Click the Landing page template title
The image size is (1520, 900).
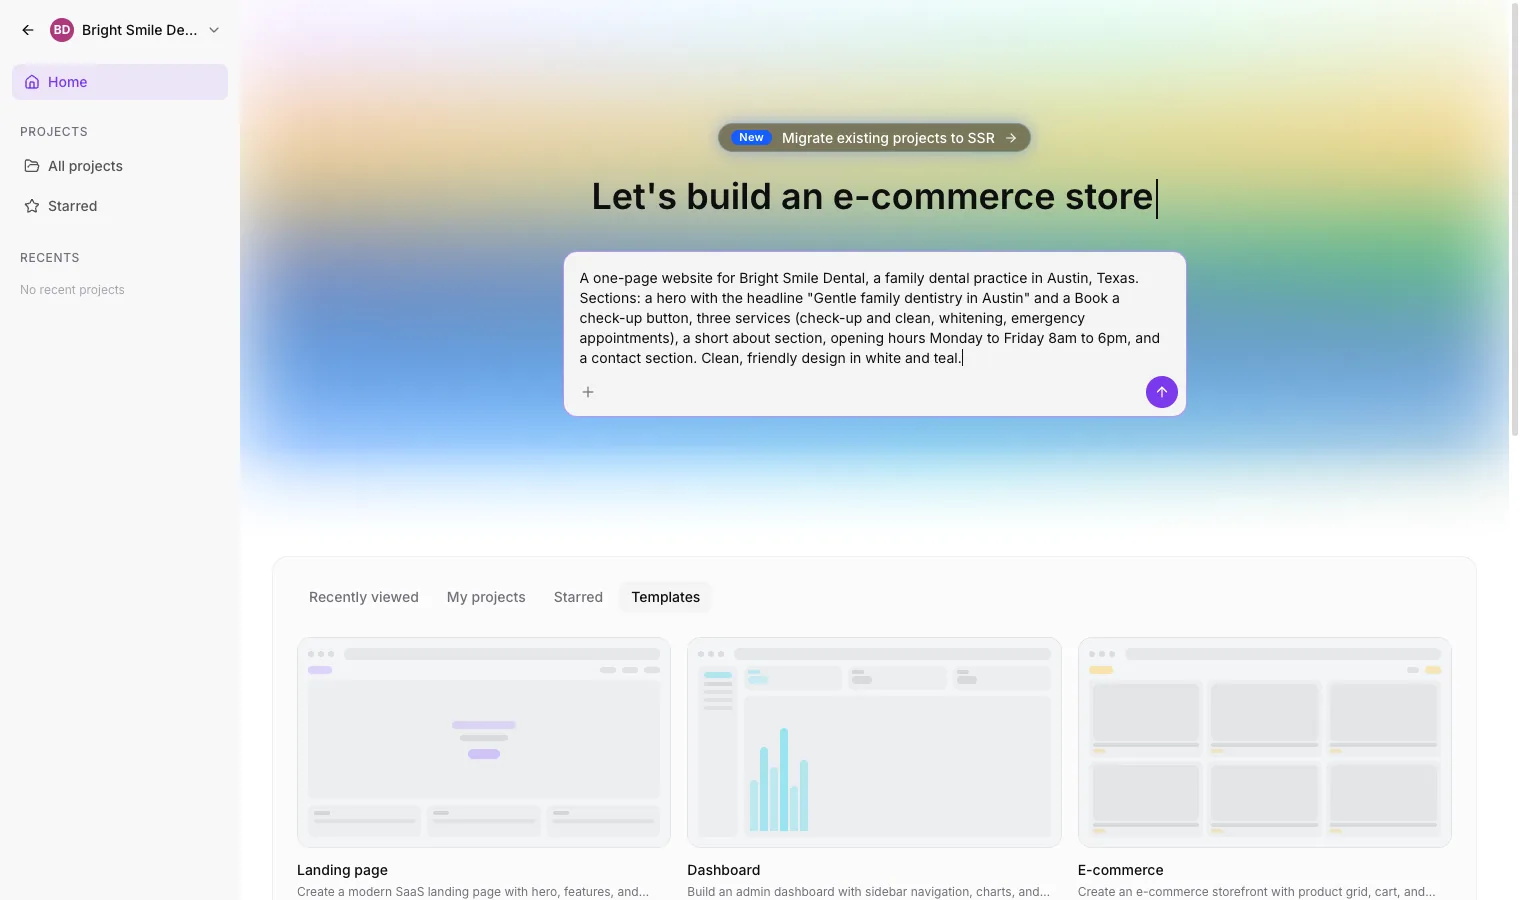342,870
